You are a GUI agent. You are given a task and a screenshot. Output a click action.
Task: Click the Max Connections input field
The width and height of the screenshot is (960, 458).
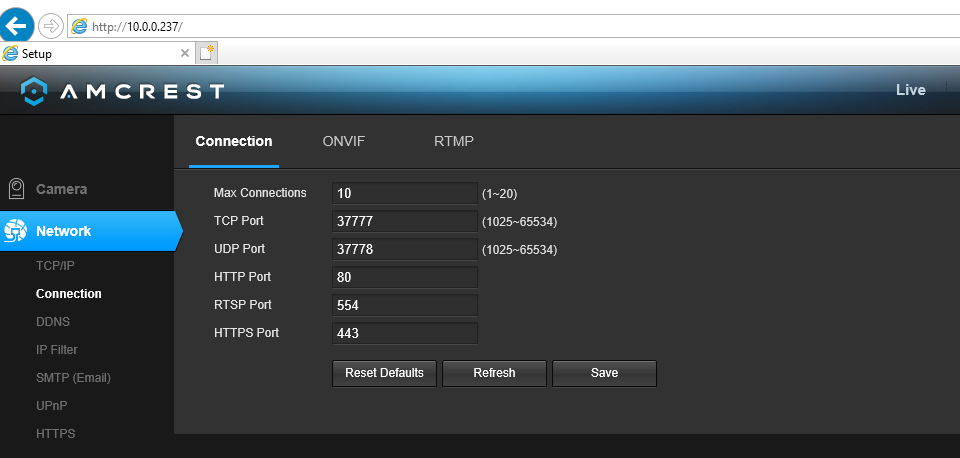pos(405,193)
